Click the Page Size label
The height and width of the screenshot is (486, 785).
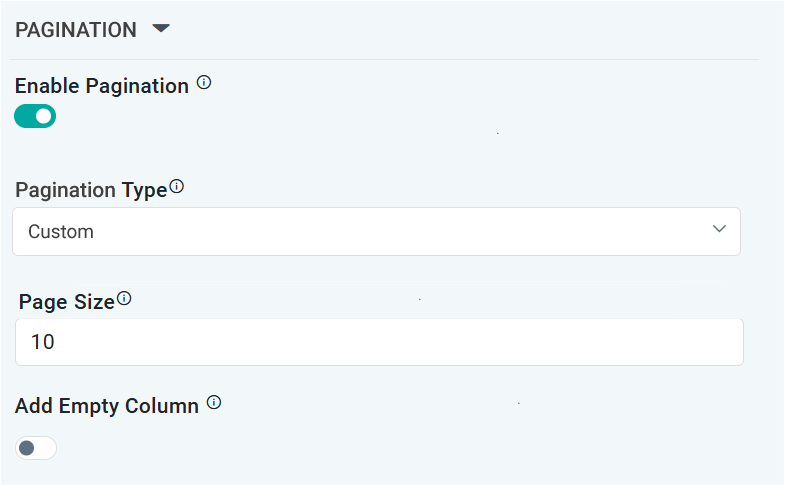click(x=67, y=301)
